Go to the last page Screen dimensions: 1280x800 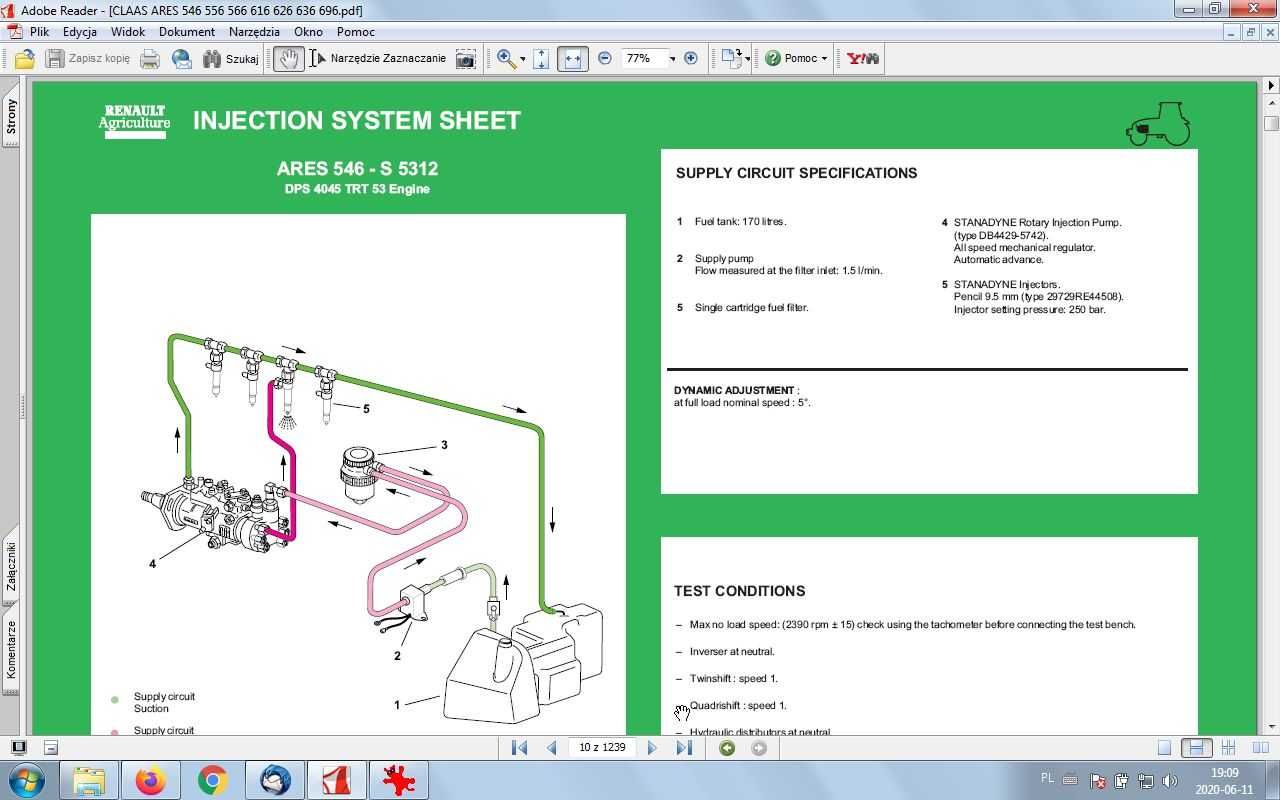[684, 748]
